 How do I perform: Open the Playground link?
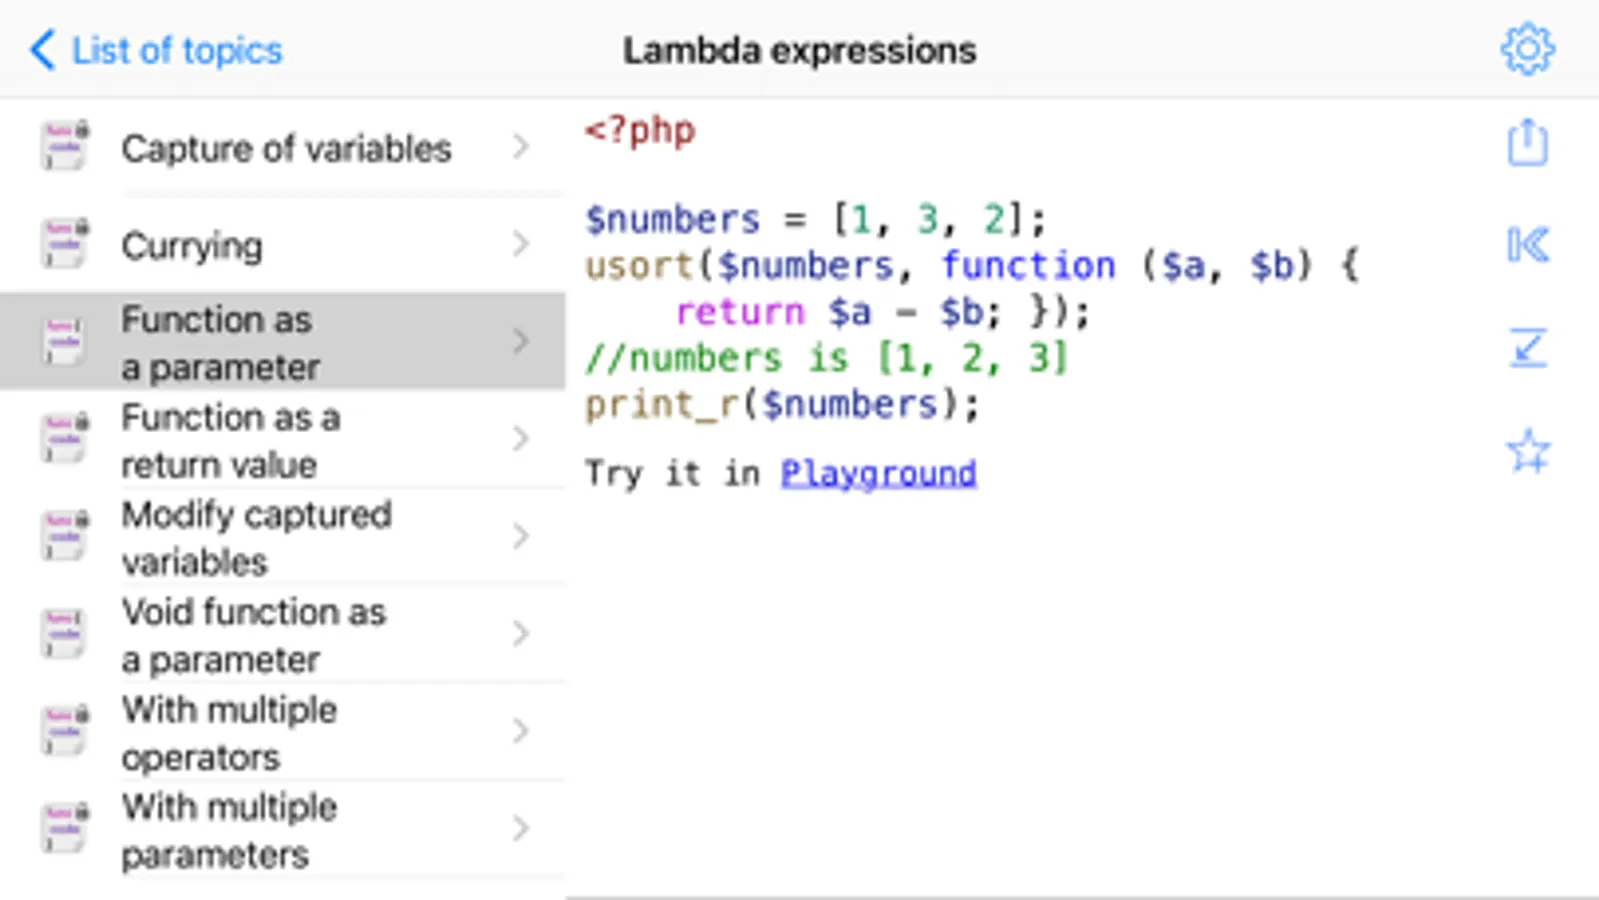878,473
